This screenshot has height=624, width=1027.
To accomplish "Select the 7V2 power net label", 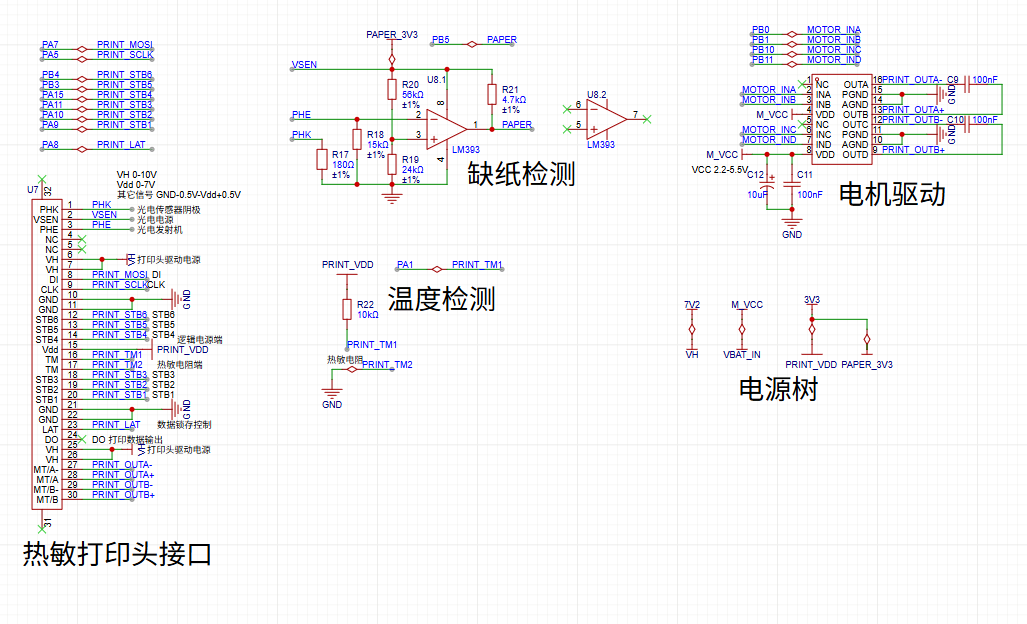I will 692,304.
